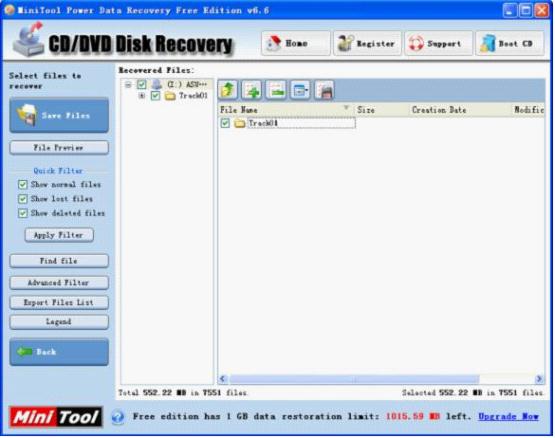
Task: Toggle the Show lost files checkbox
Action: 23,199
